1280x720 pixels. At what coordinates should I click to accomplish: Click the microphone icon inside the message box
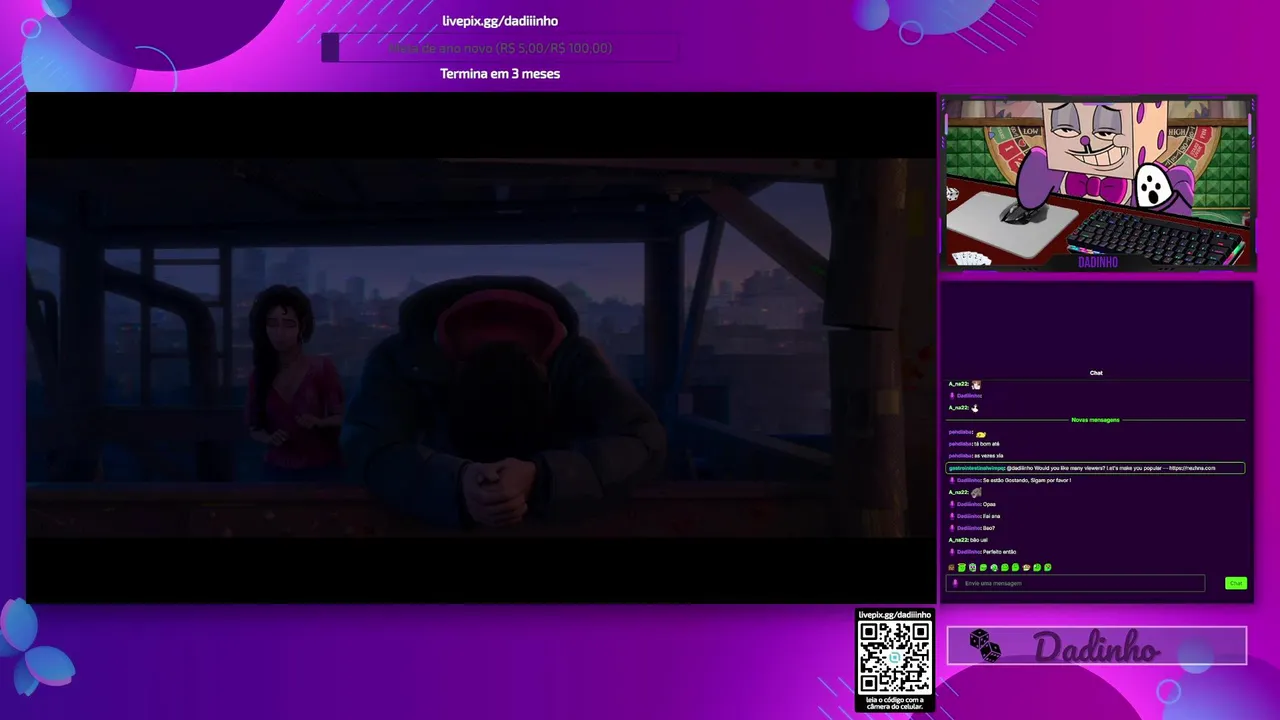955,583
